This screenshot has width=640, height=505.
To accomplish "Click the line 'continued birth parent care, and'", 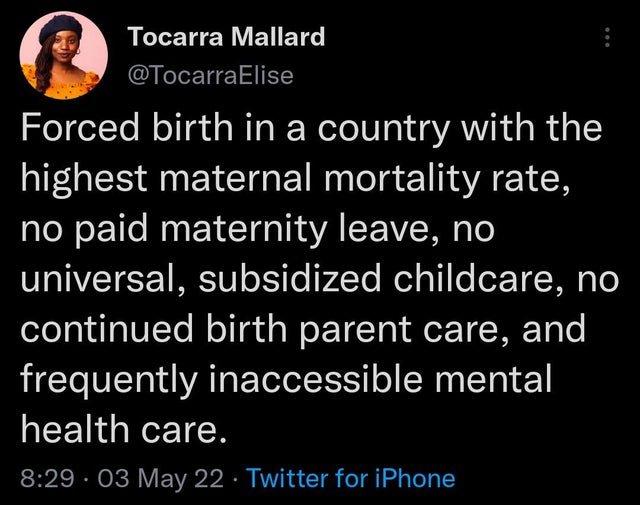I will coord(303,329).
